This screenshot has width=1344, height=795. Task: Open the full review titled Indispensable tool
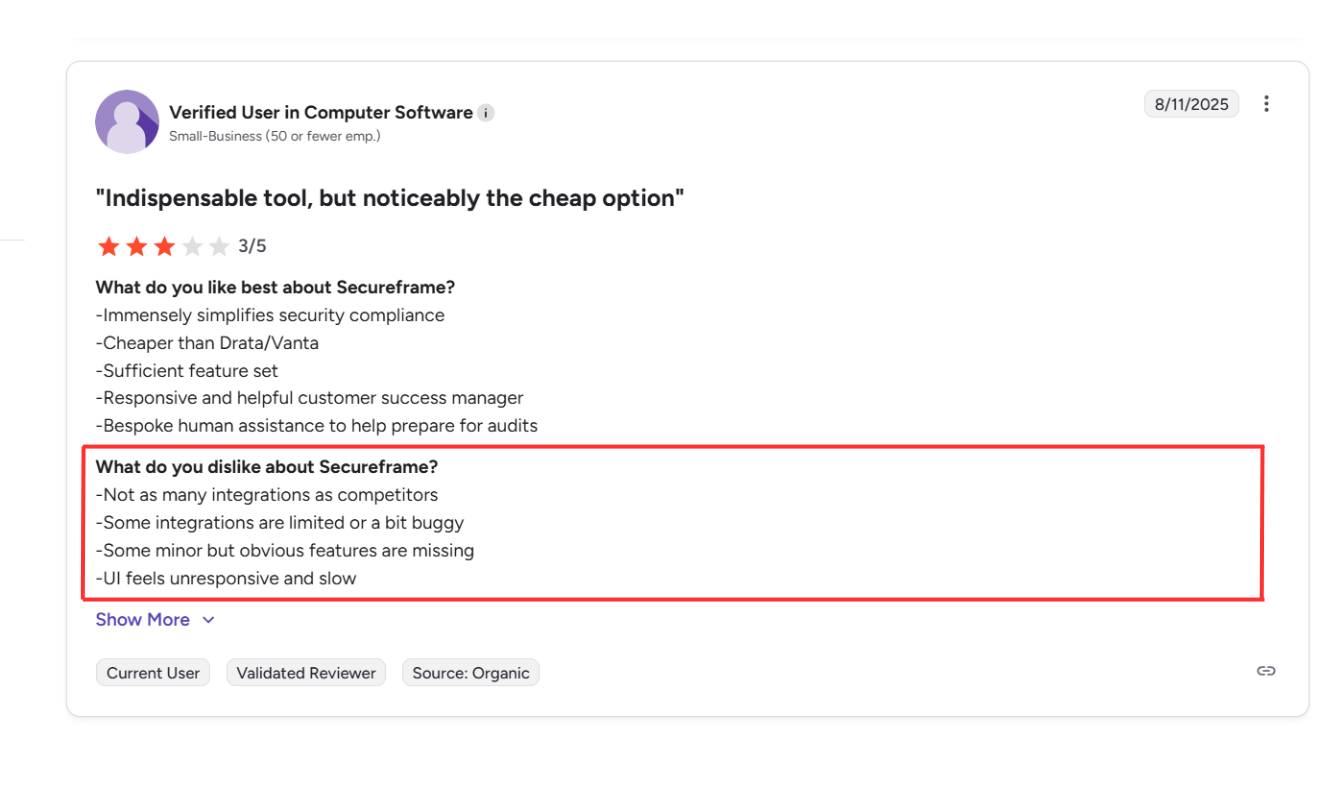pyautogui.click(x=390, y=197)
